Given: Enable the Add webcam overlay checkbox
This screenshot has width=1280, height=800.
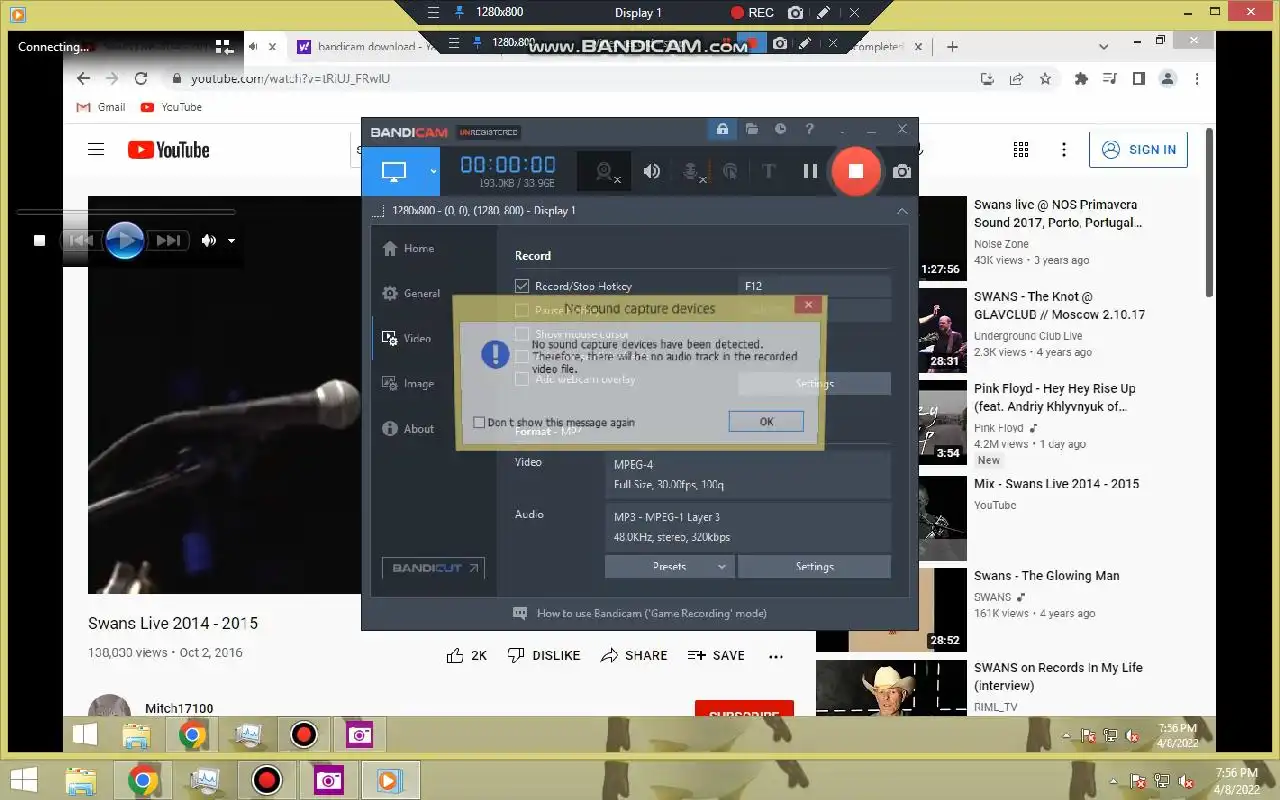Looking at the screenshot, I should 521,379.
